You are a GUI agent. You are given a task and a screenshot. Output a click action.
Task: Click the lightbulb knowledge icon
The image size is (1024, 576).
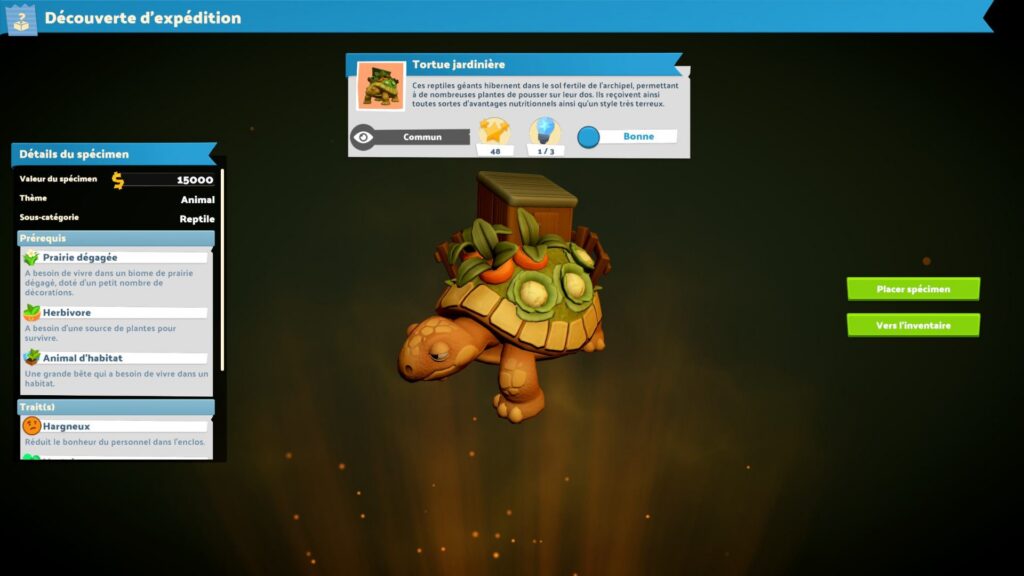pyautogui.click(x=545, y=132)
